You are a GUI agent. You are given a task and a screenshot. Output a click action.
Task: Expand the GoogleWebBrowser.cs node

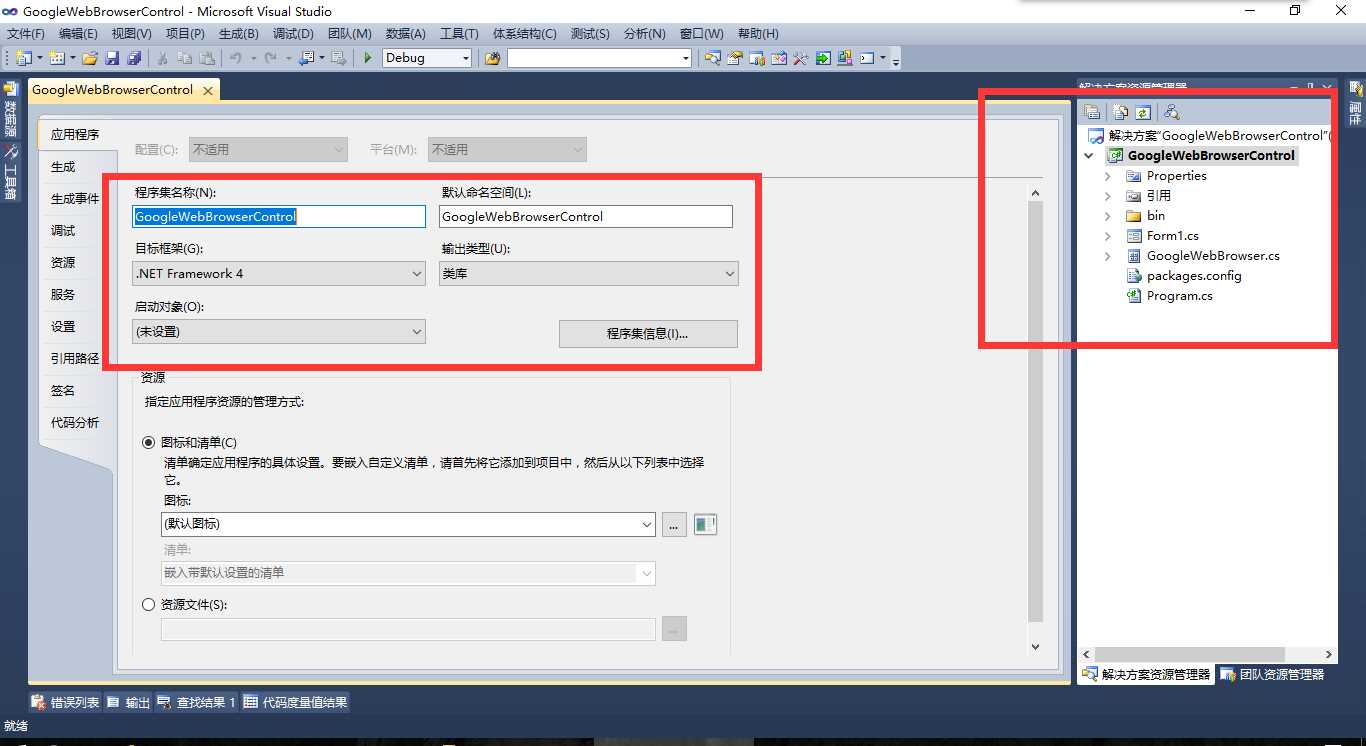1108,256
